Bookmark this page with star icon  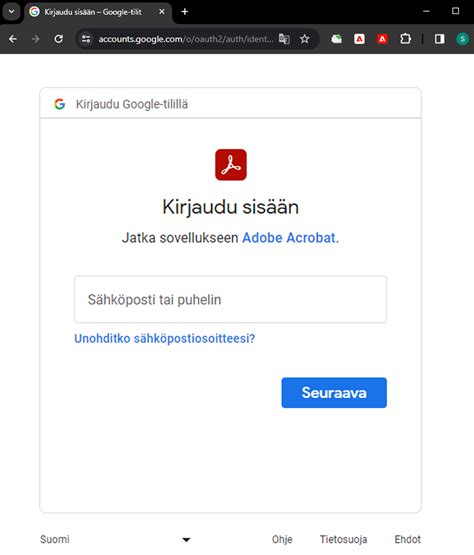304,39
